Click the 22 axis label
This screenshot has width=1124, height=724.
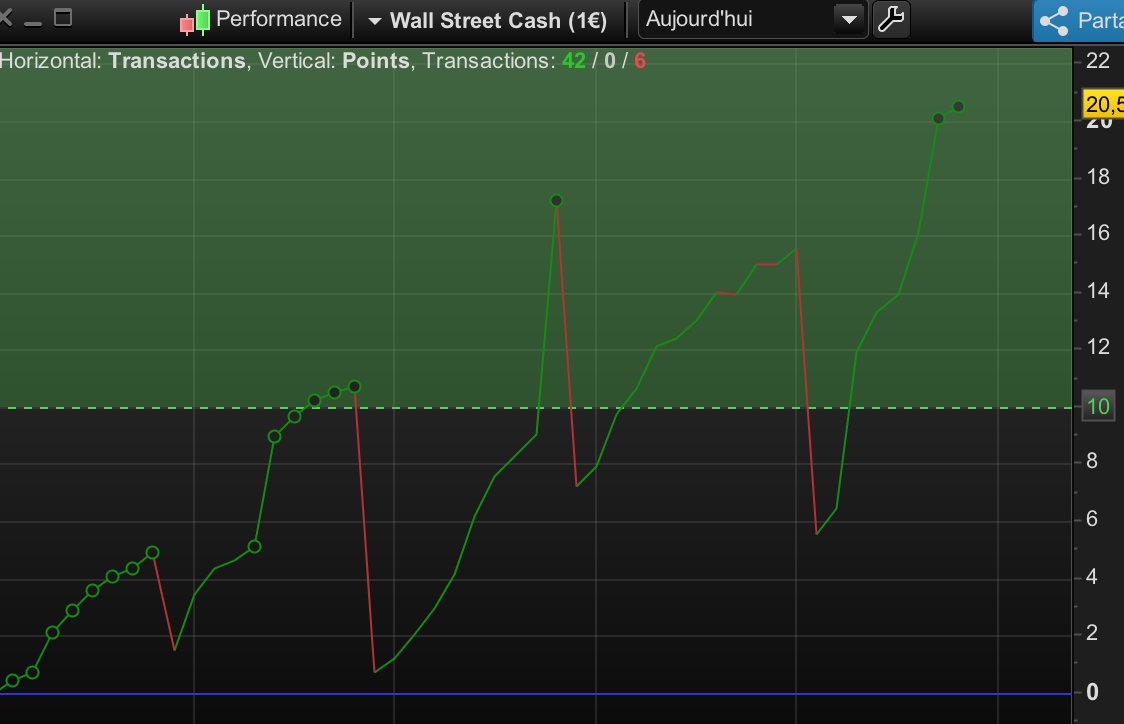[1097, 61]
